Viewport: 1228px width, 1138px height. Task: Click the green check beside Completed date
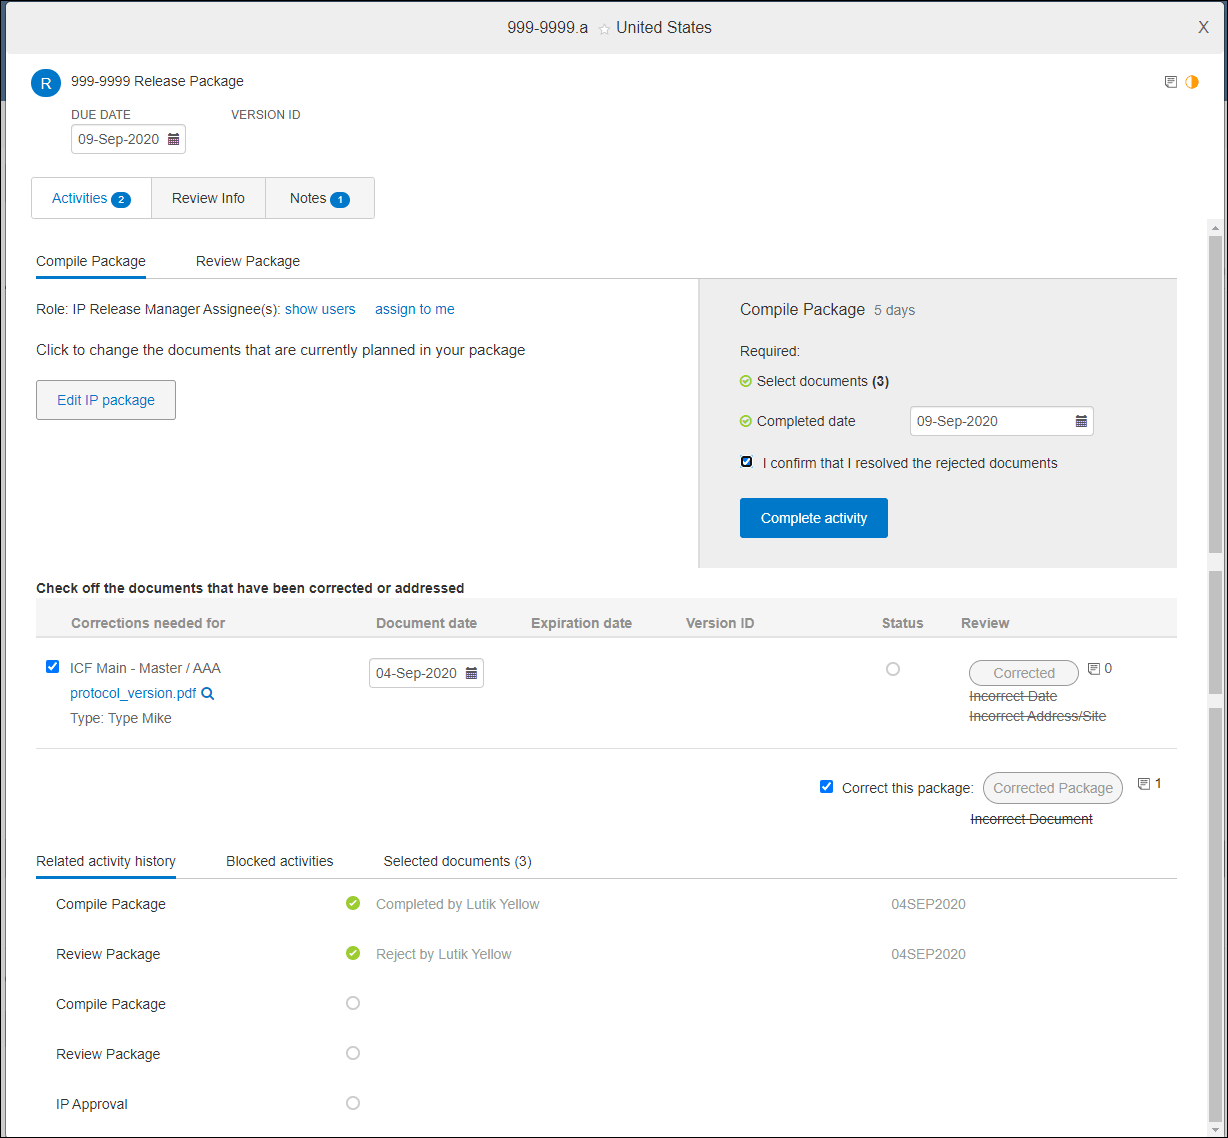coord(745,421)
